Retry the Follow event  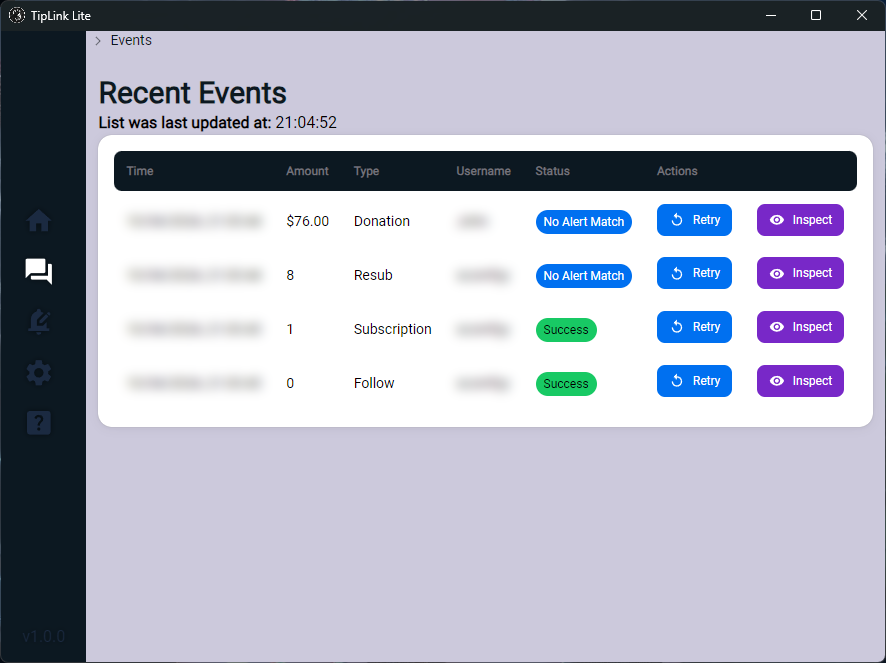(694, 381)
